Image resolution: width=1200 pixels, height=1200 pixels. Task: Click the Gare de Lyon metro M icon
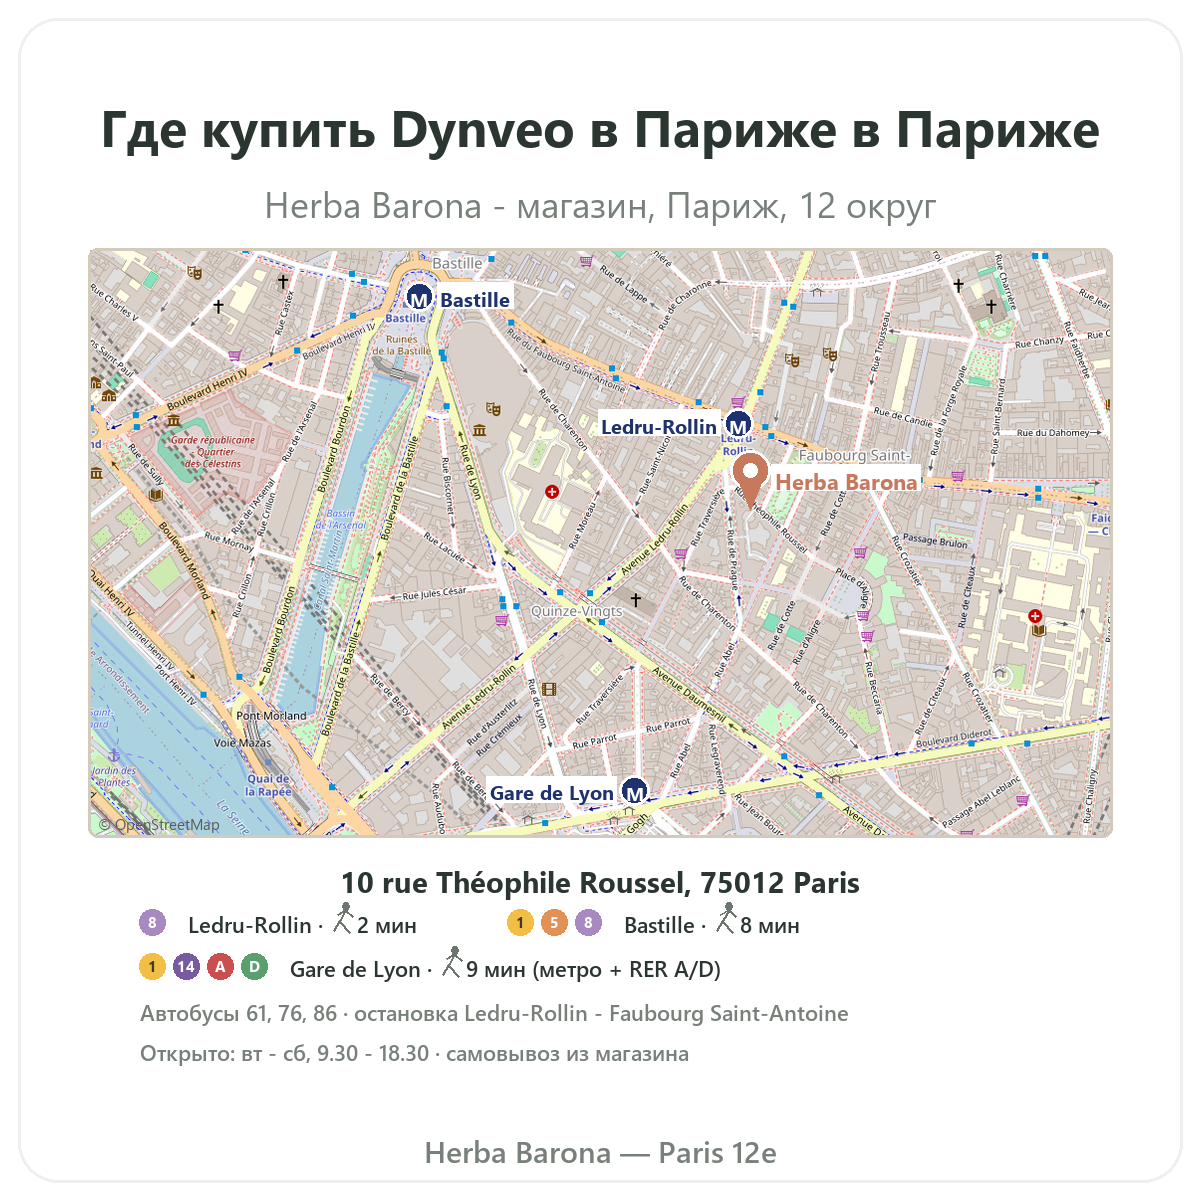pos(635,792)
